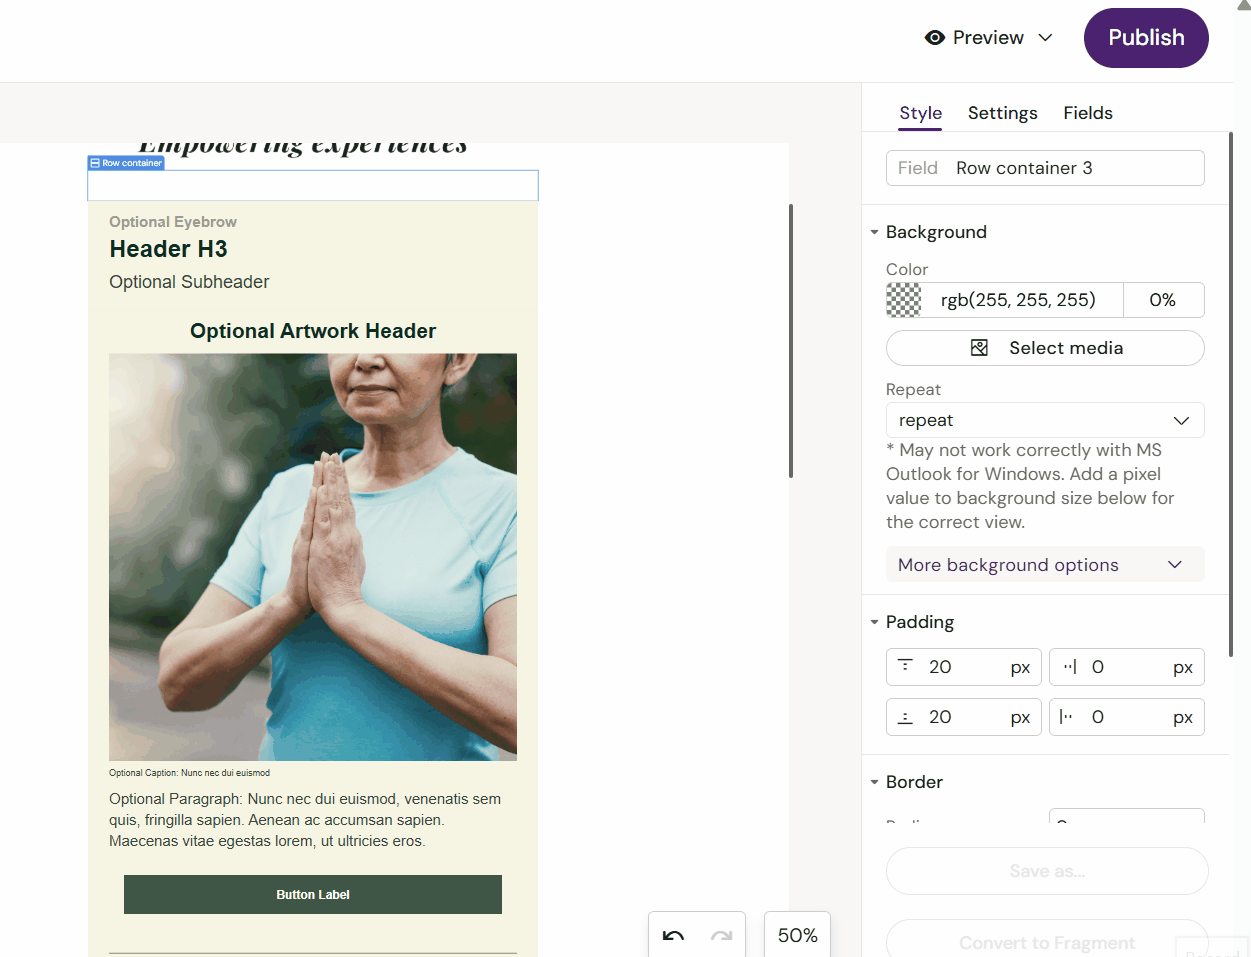Click the top padding icon

[x=905, y=667]
